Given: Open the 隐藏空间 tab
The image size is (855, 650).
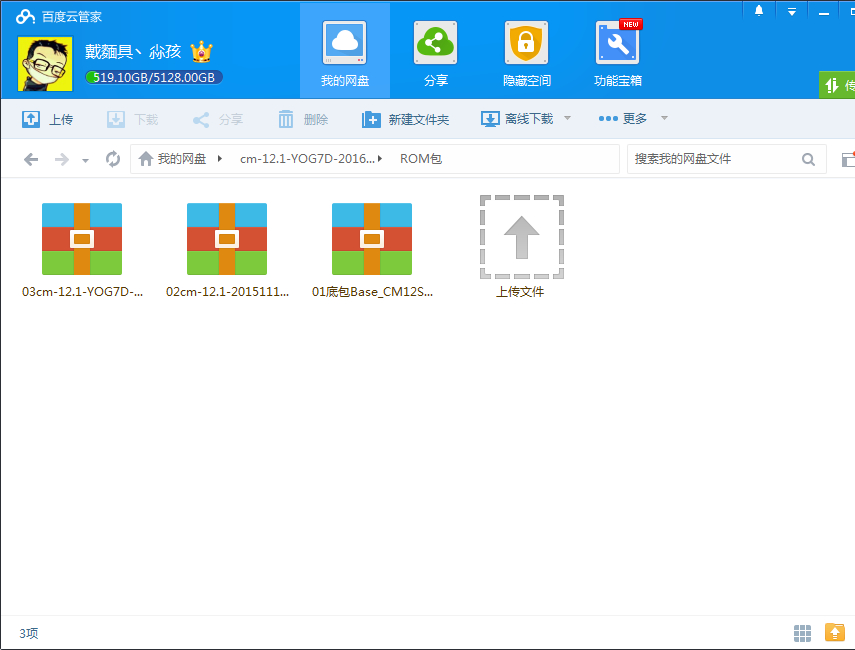Looking at the screenshot, I should click(x=527, y=52).
